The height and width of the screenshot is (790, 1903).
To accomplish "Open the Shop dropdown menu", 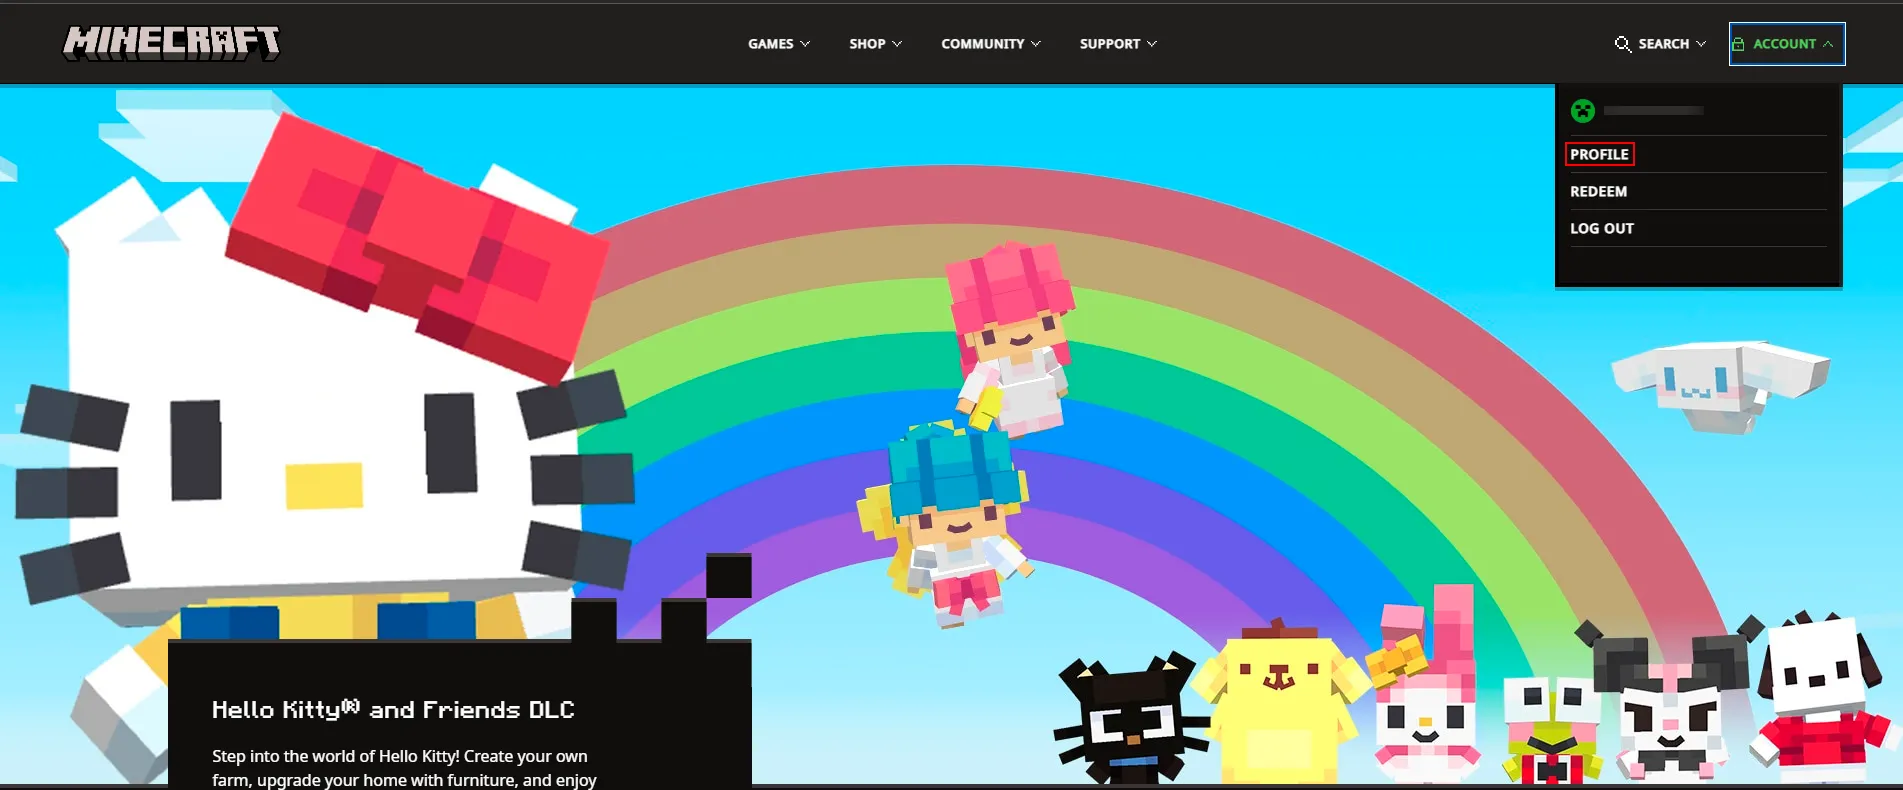I will pyautogui.click(x=875, y=44).
